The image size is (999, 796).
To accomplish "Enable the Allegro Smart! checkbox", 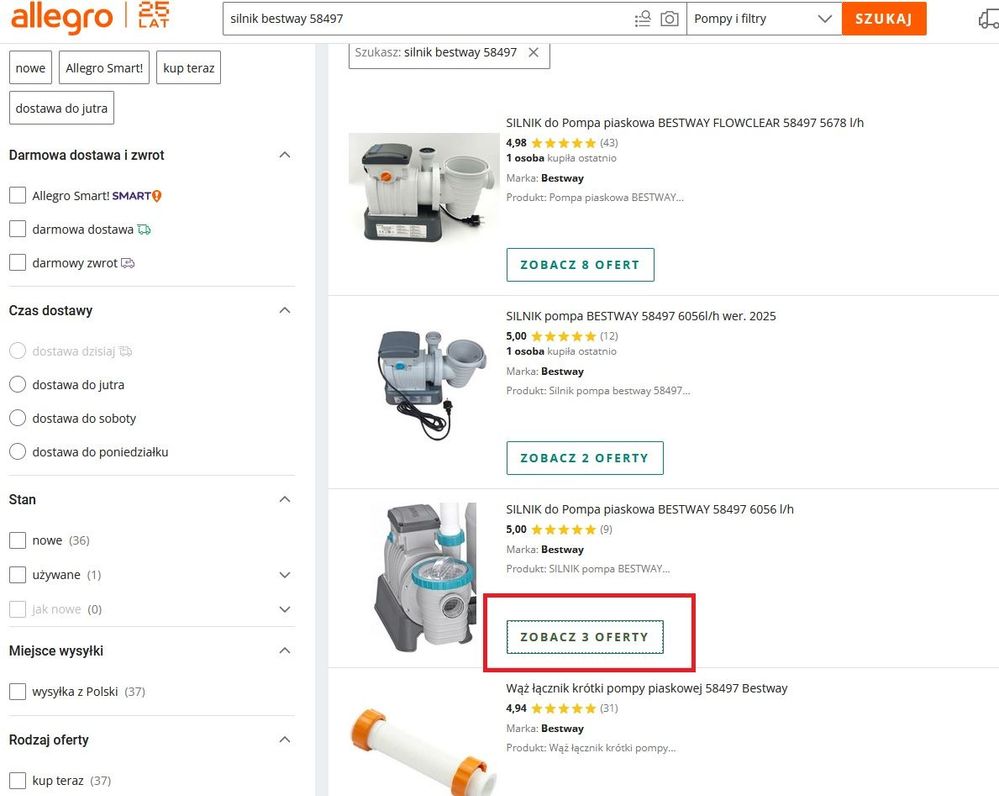I will pos(17,196).
